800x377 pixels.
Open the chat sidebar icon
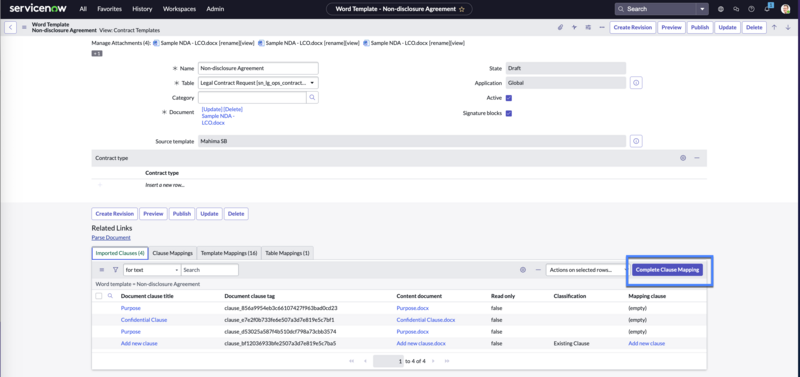click(736, 9)
